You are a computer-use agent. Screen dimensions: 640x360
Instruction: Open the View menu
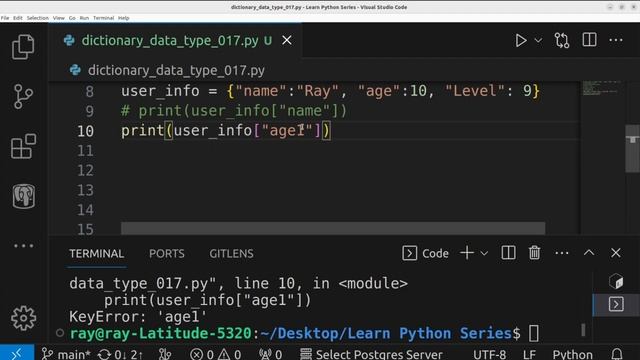click(59, 18)
